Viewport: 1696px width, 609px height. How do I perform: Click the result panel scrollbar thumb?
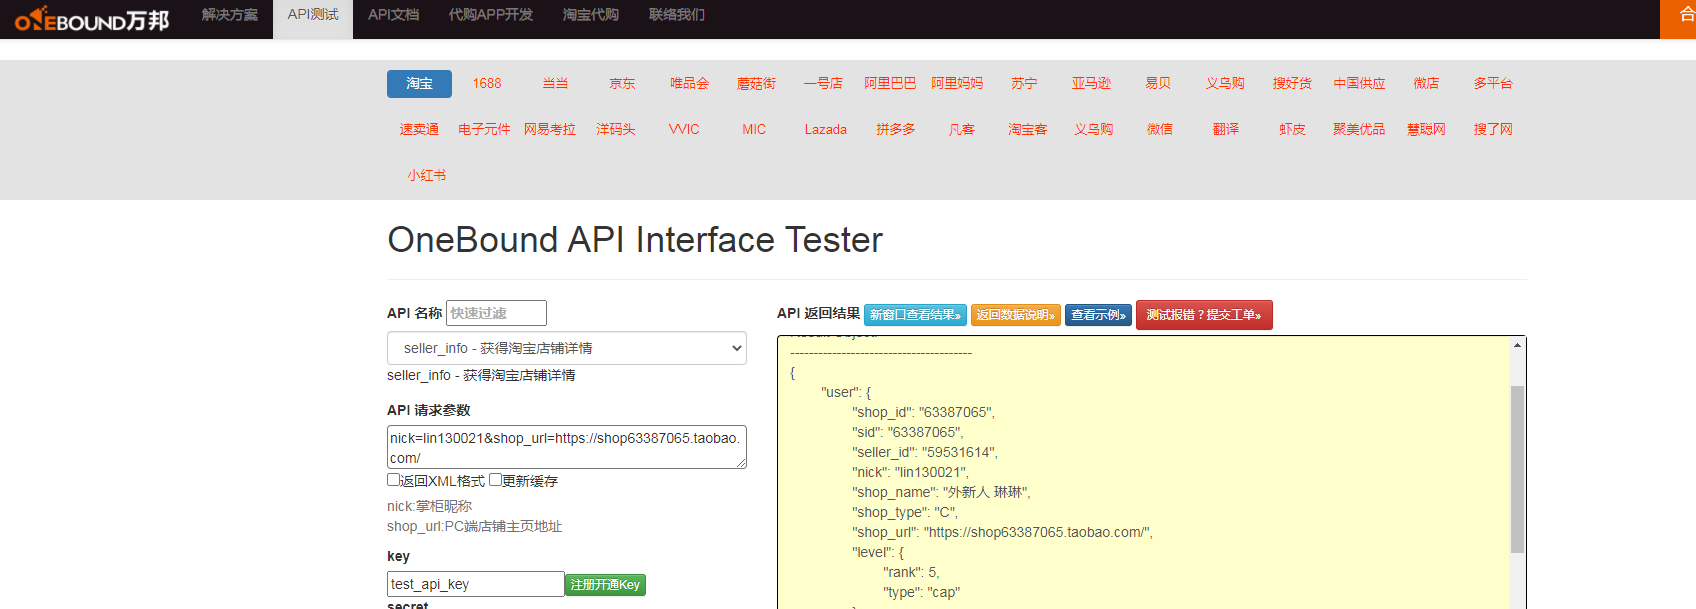pyautogui.click(x=1517, y=469)
